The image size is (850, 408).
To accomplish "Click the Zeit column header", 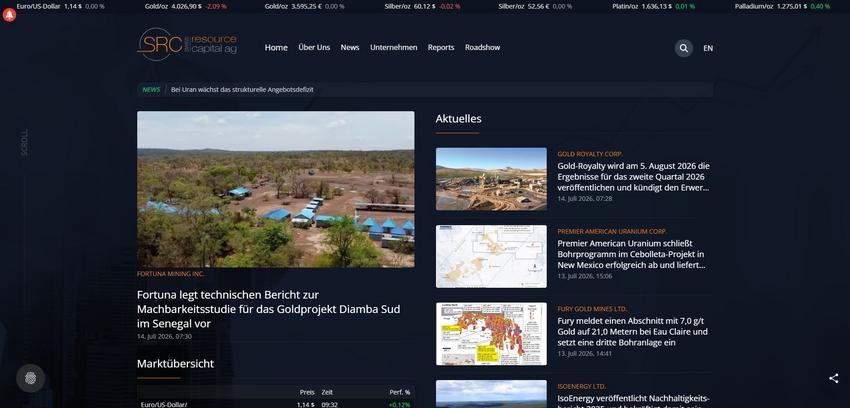I will [x=327, y=392].
